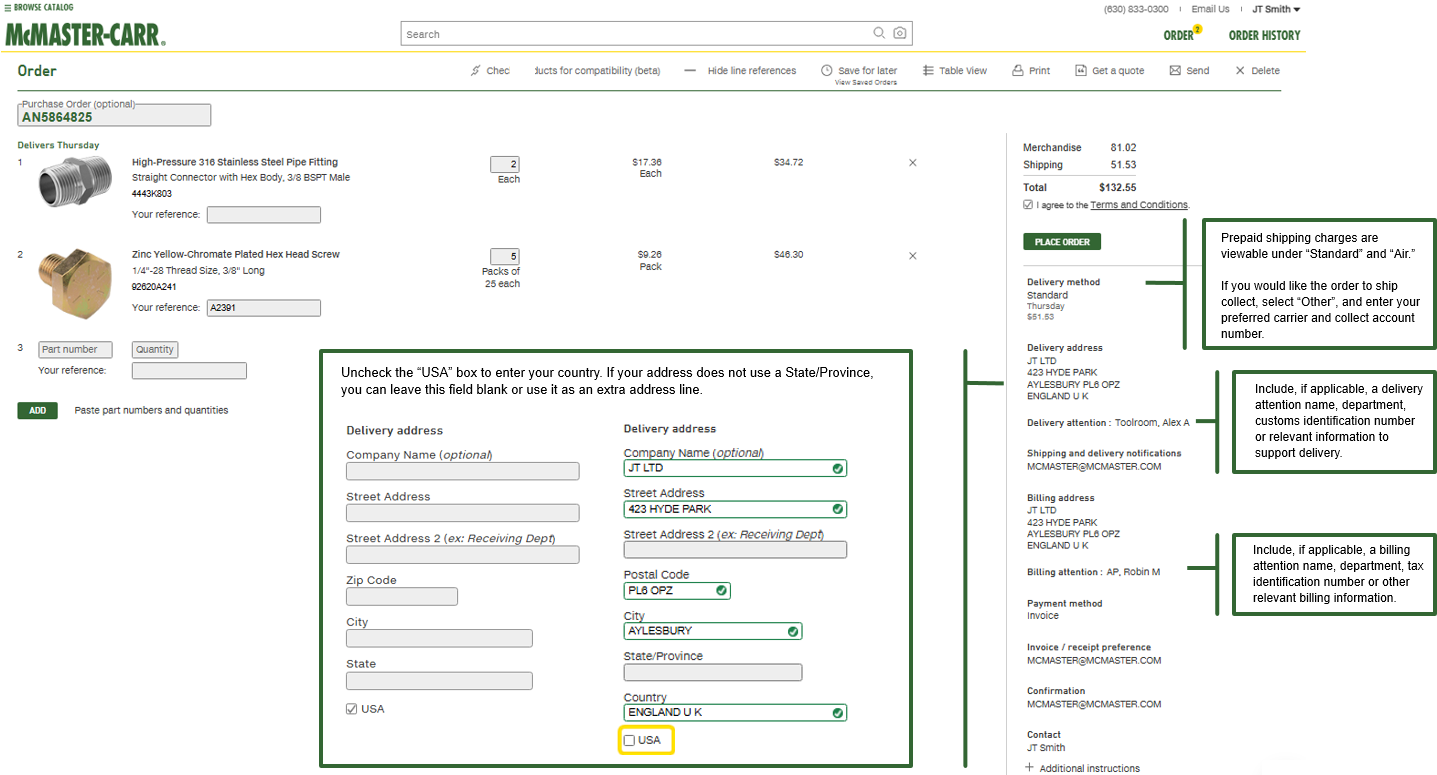The height and width of the screenshot is (775, 1437).
Task: Open Terms and Conditions link
Action: 1139,205
